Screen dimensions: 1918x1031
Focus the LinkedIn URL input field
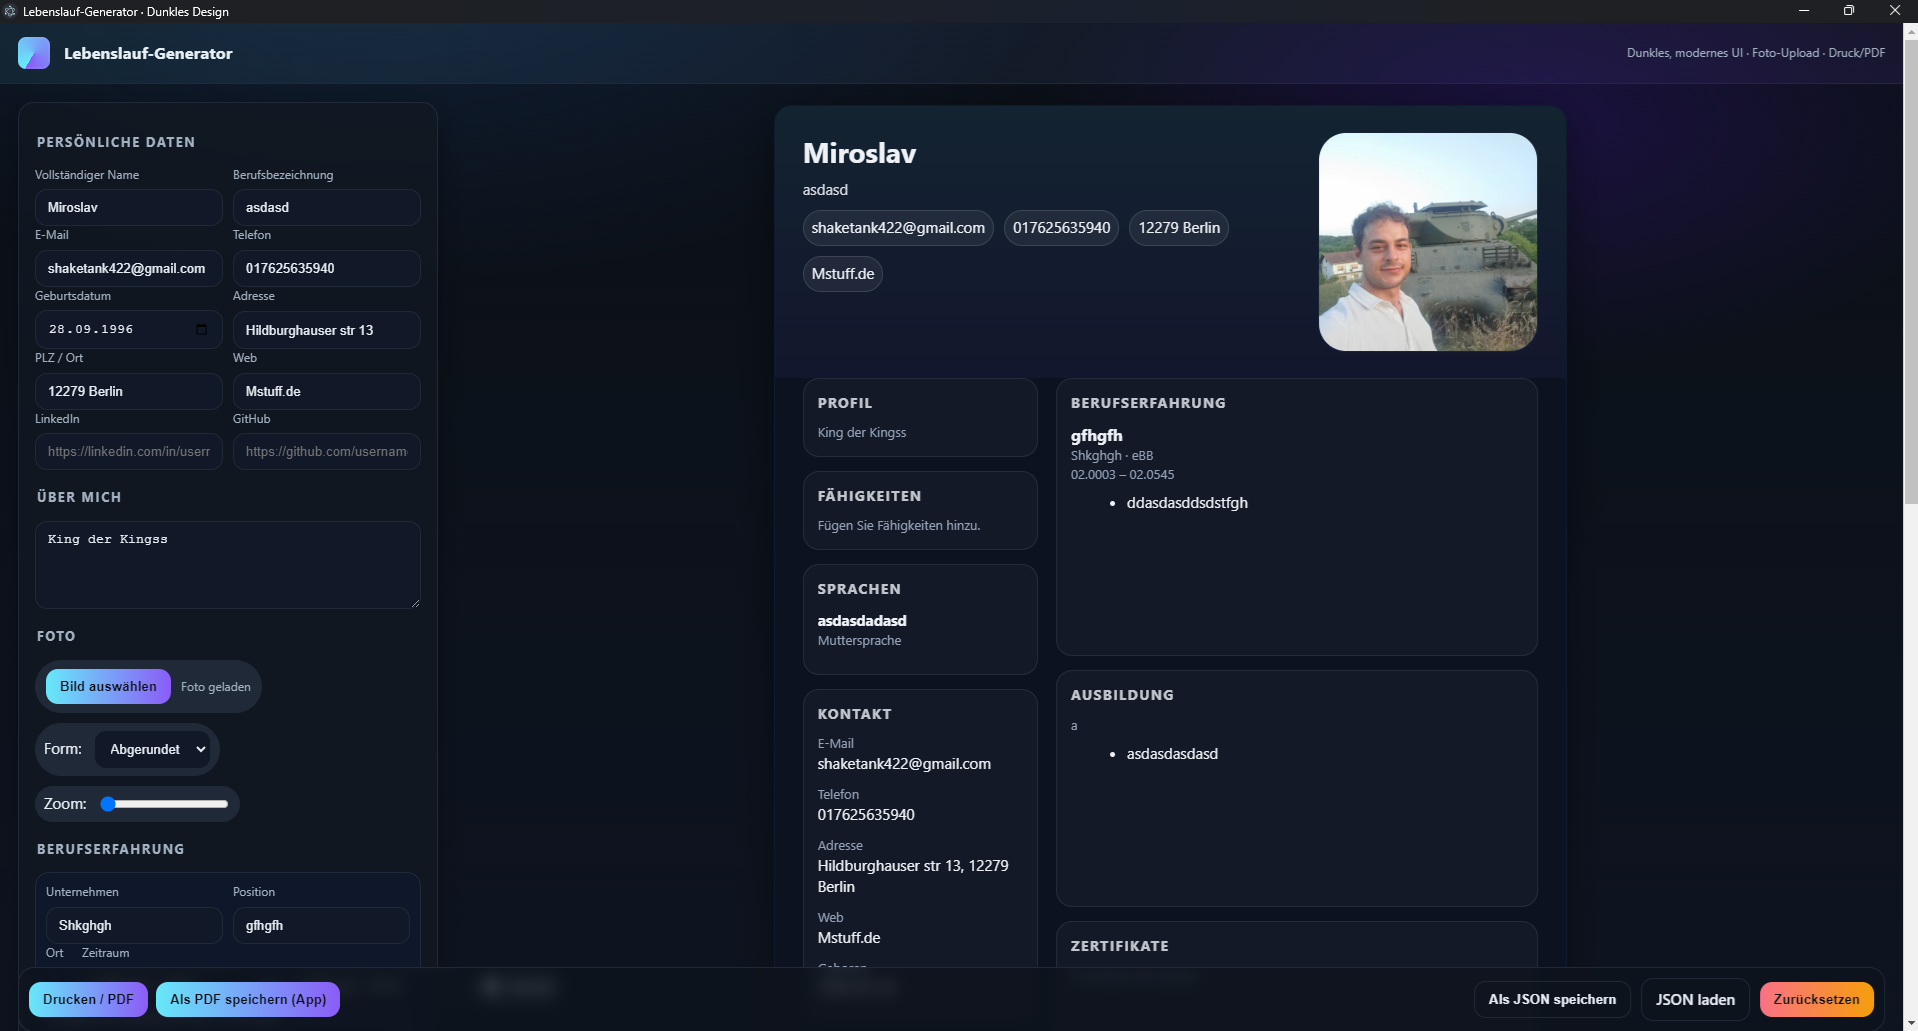pos(129,452)
